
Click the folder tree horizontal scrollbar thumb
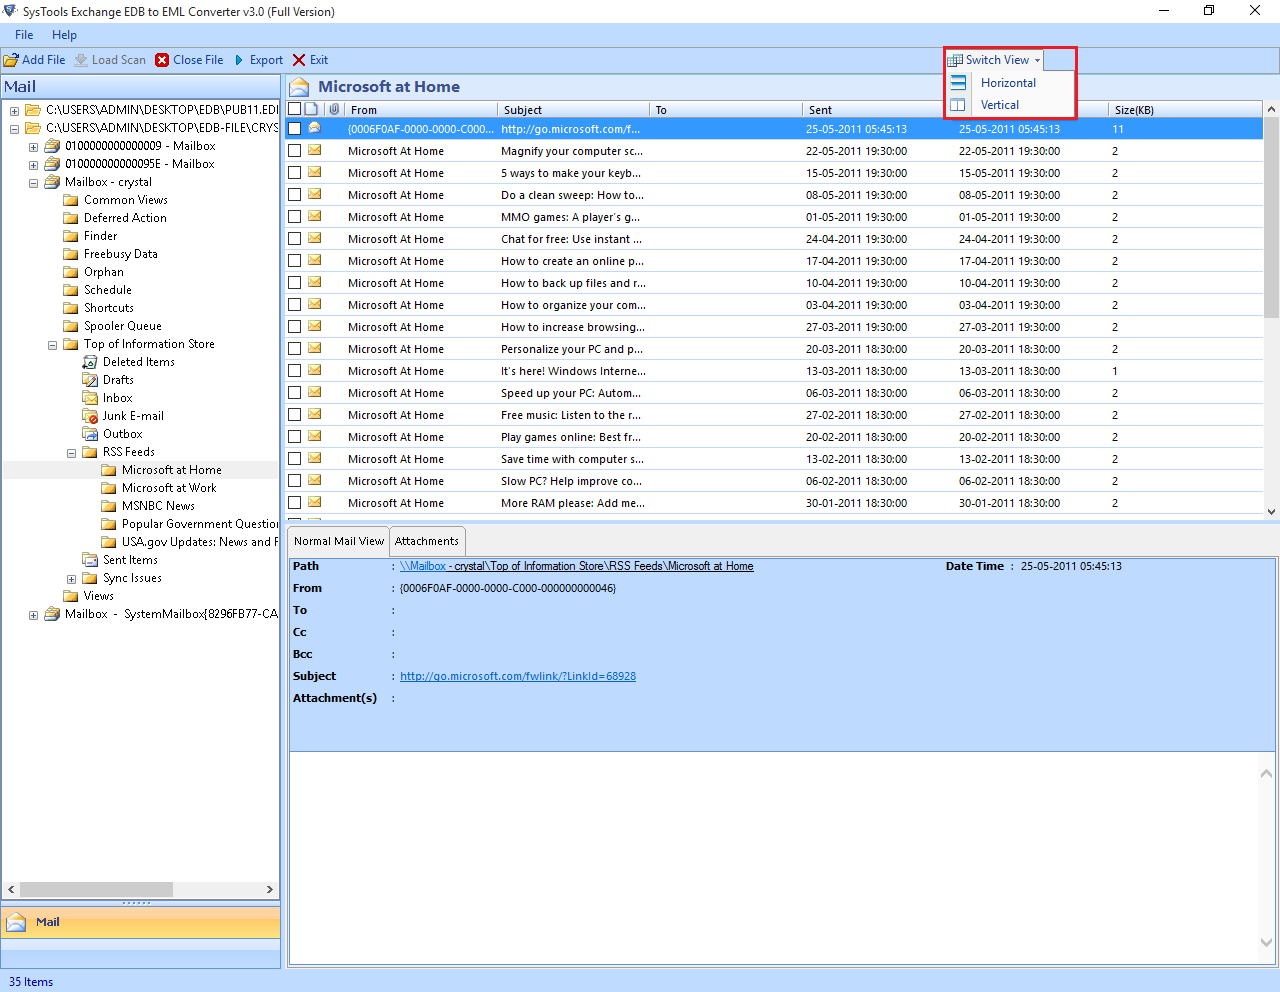coord(96,889)
